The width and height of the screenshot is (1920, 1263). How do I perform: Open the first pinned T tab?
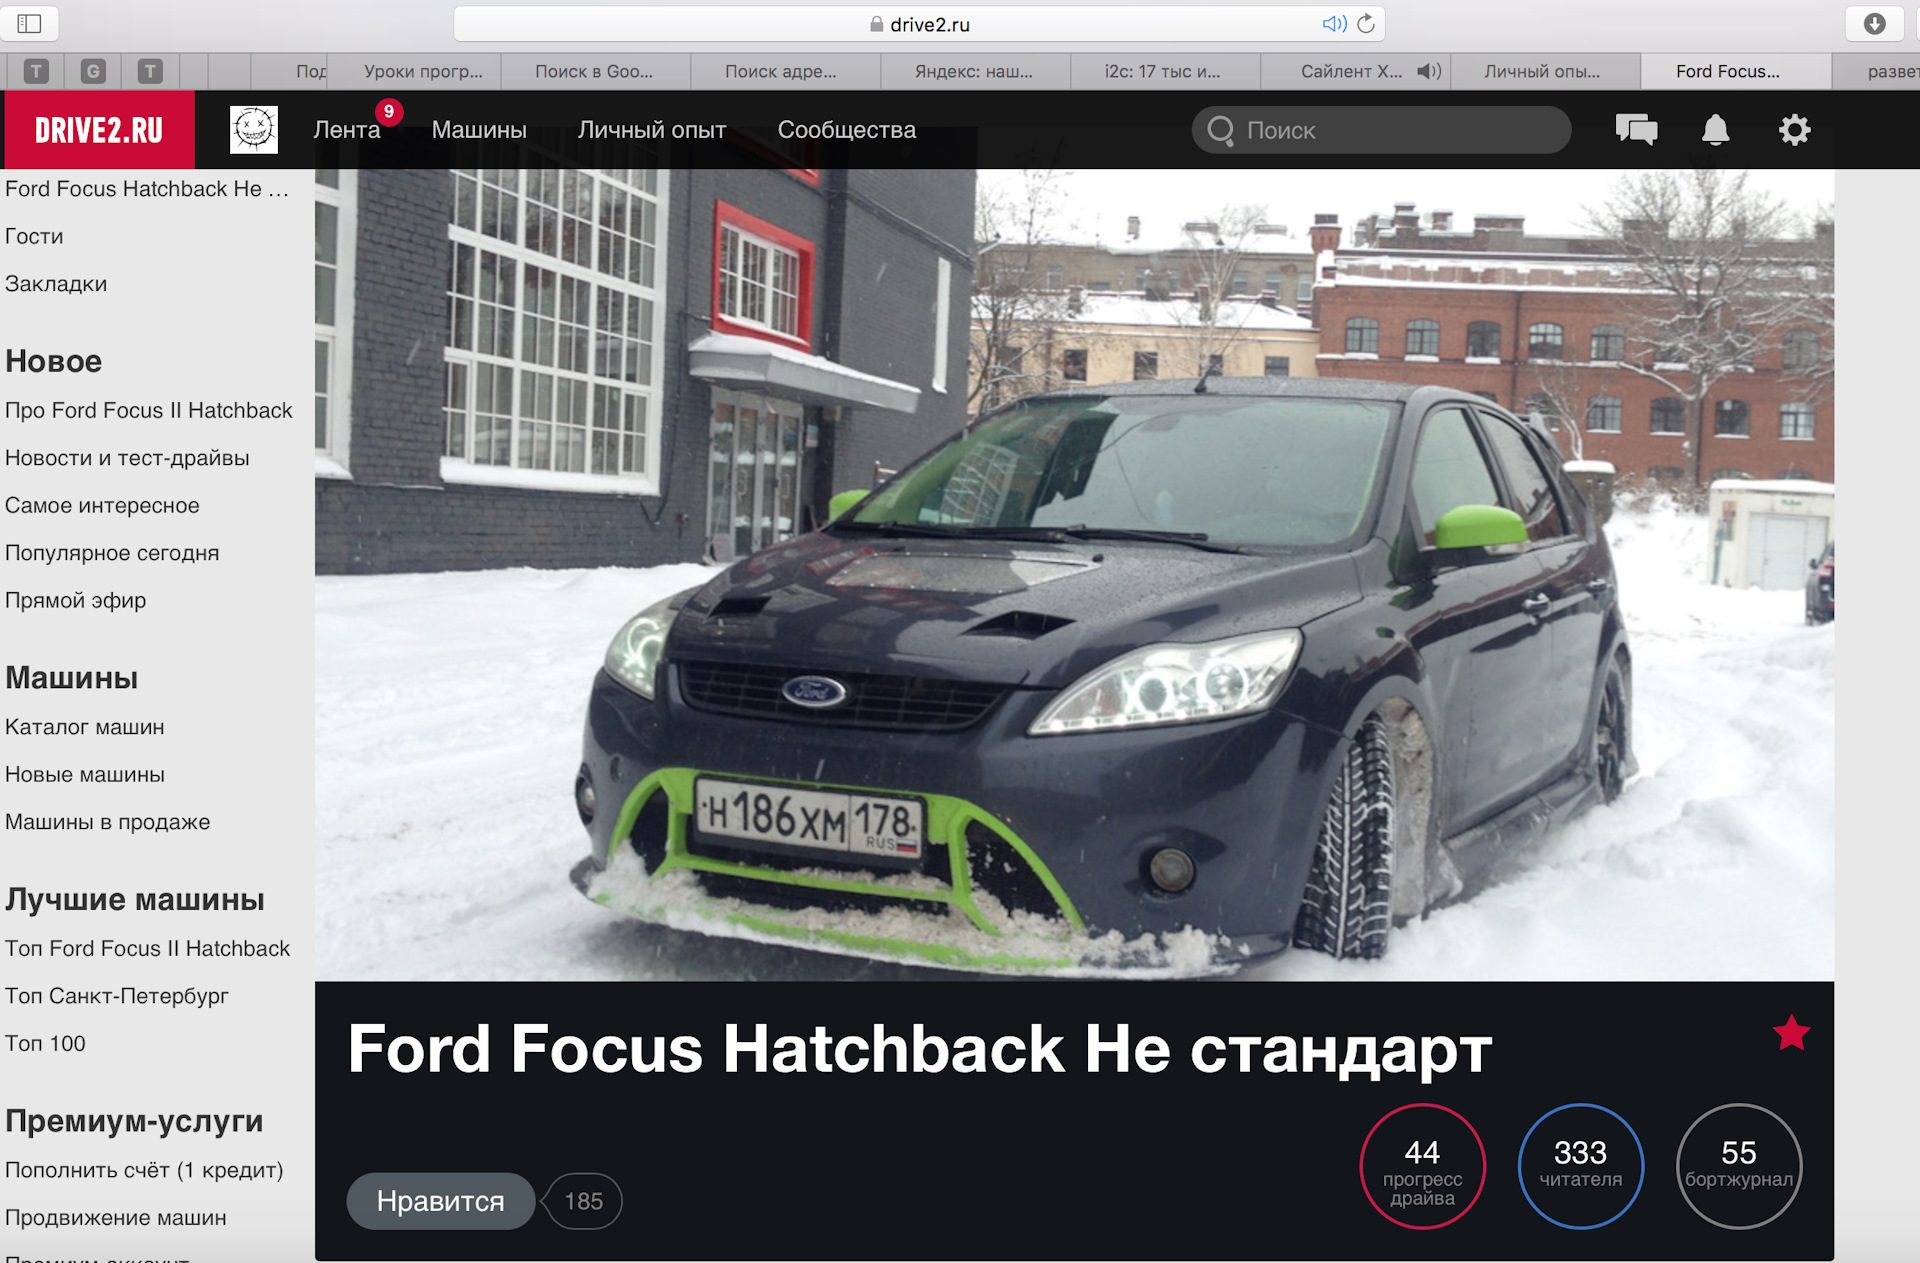(36, 71)
